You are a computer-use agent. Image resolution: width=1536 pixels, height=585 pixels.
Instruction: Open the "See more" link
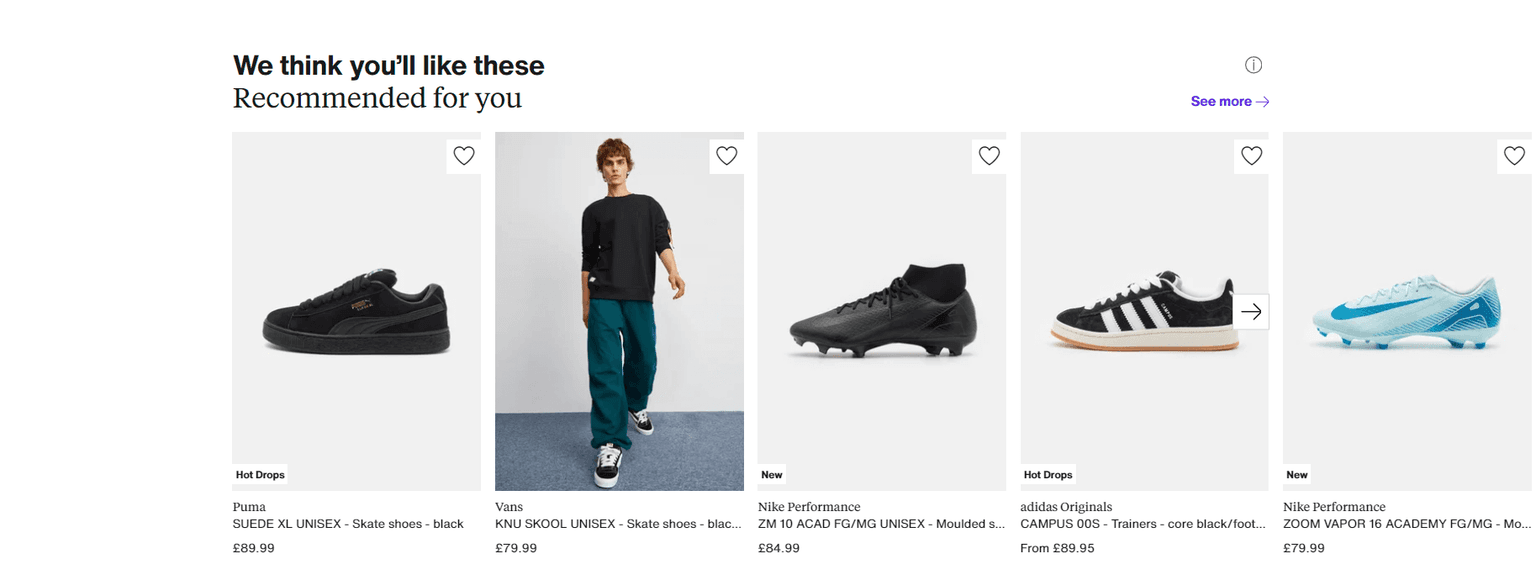pyautogui.click(x=1219, y=101)
